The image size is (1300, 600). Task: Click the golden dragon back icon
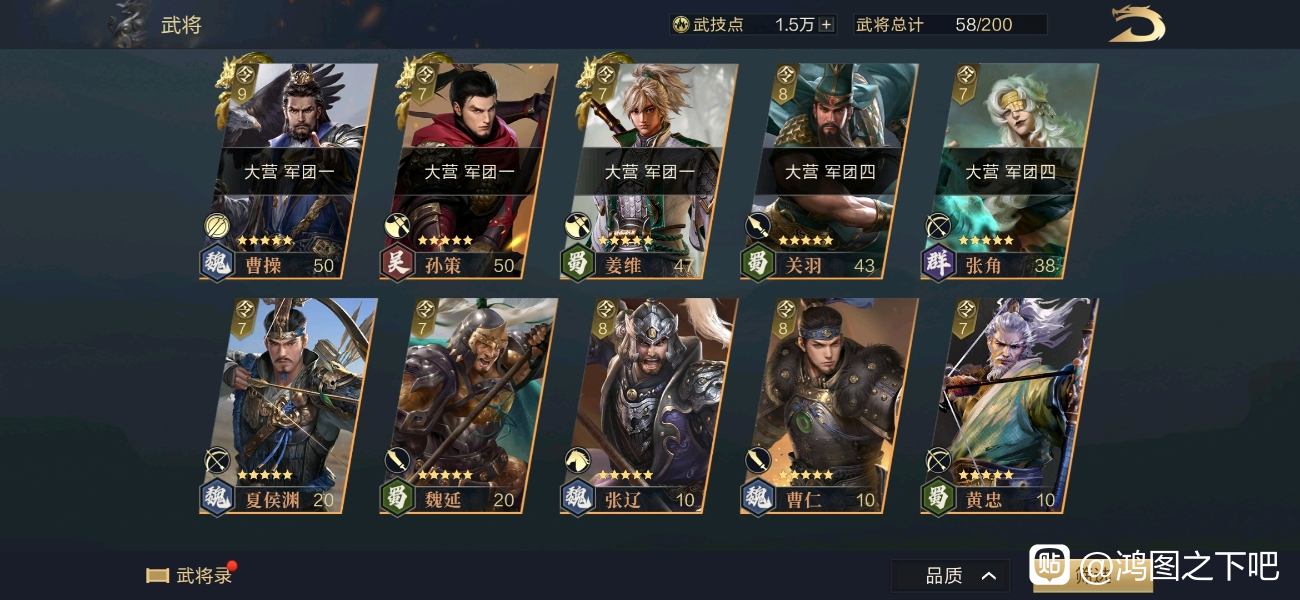point(1137,24)
